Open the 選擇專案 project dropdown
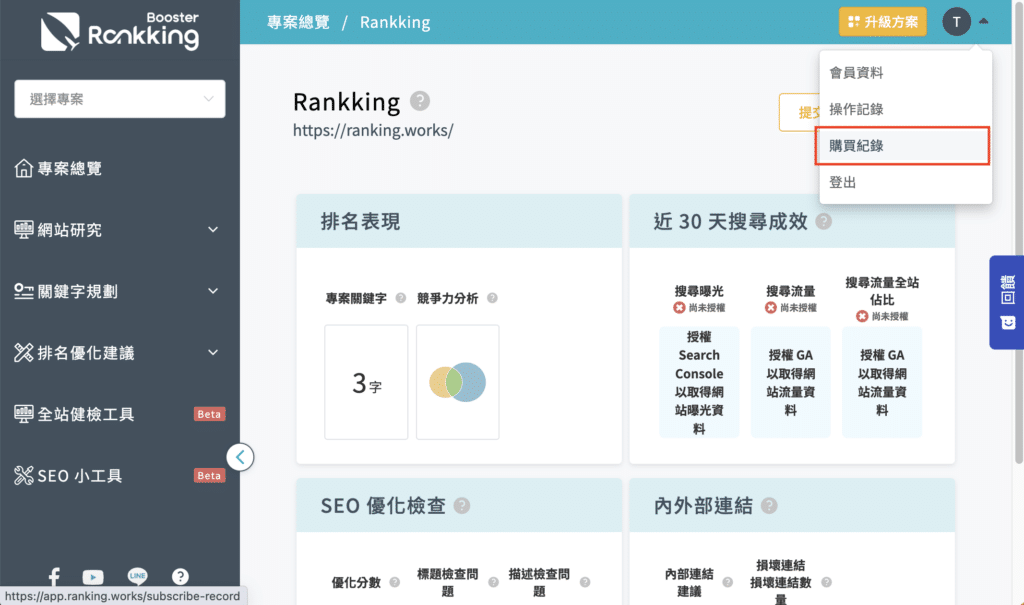The image size is (1024, 605). click(120, 99)
